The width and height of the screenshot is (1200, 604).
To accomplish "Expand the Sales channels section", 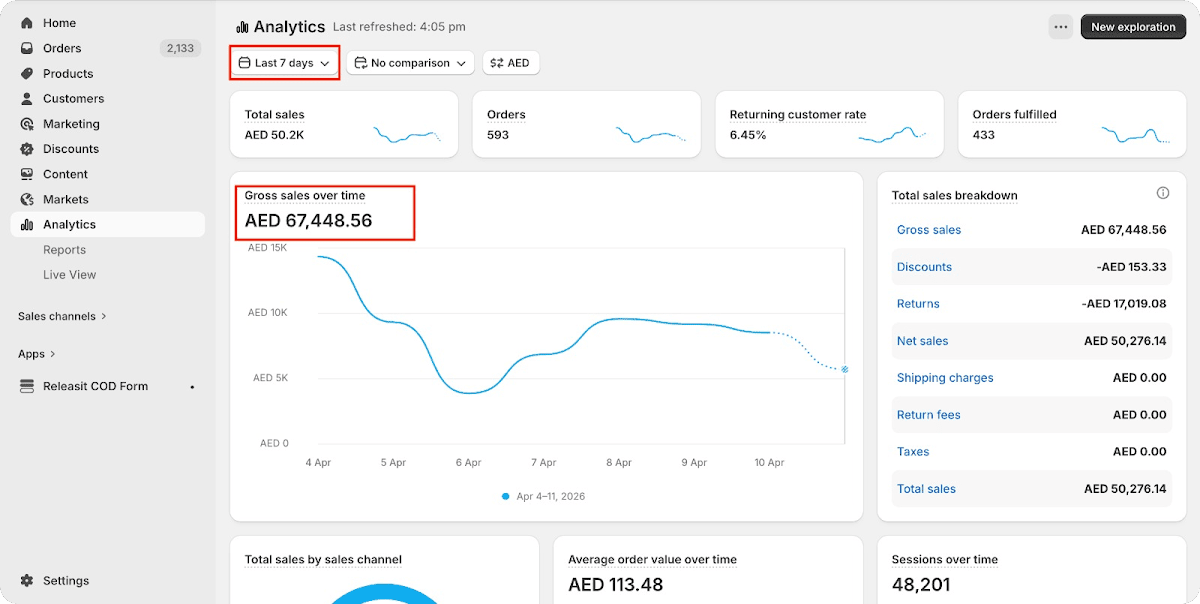I will tap(62, 316).
